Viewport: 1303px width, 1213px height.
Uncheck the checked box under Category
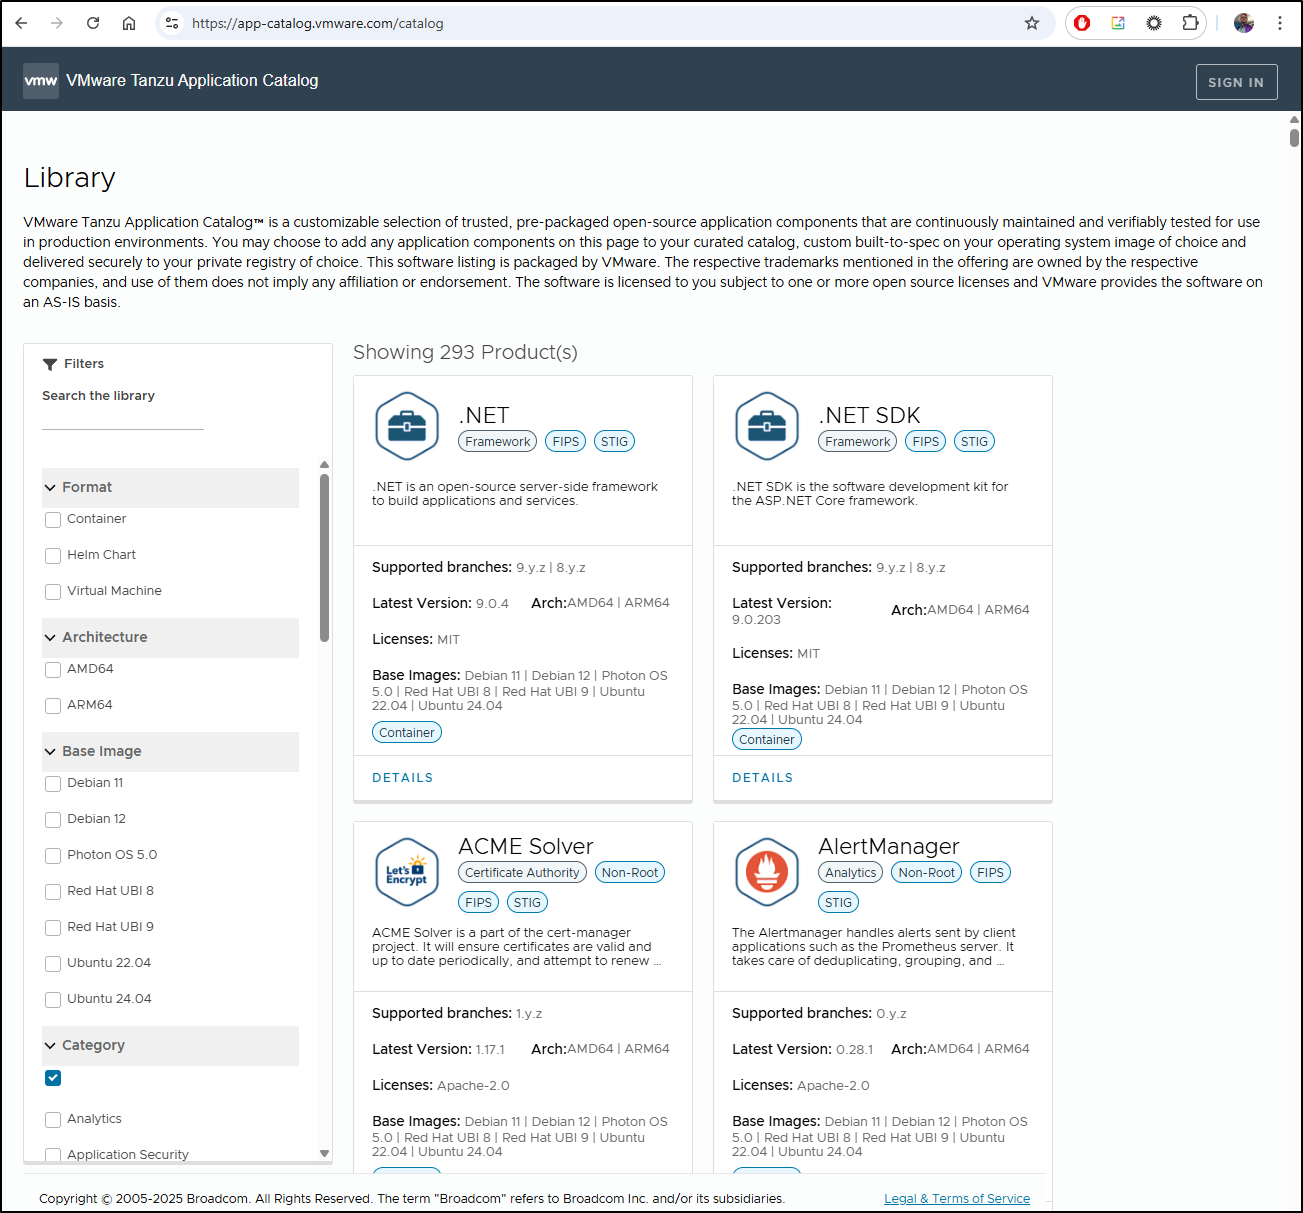tap(53, 1078)
